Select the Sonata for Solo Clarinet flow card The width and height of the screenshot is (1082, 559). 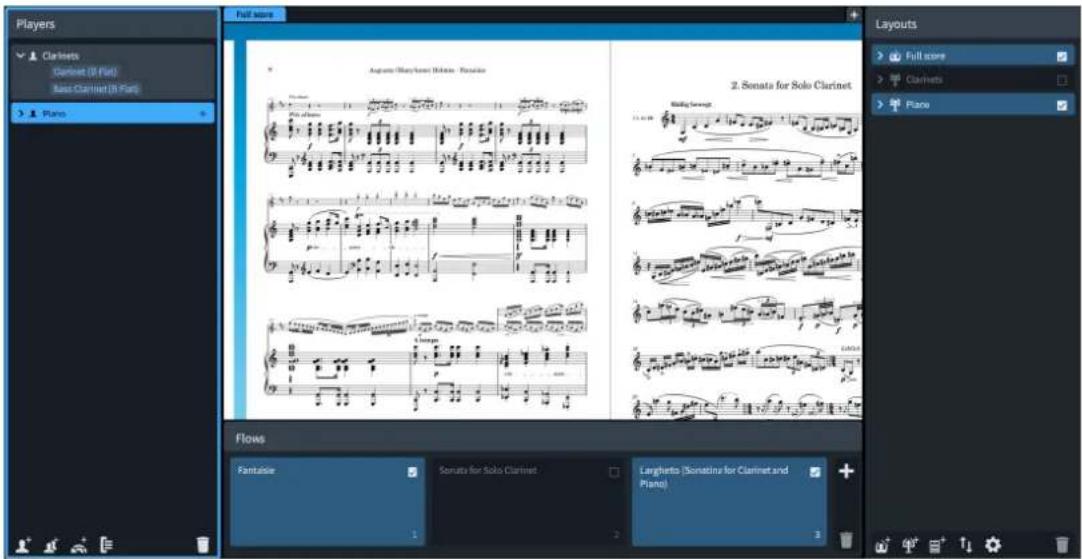528,502
